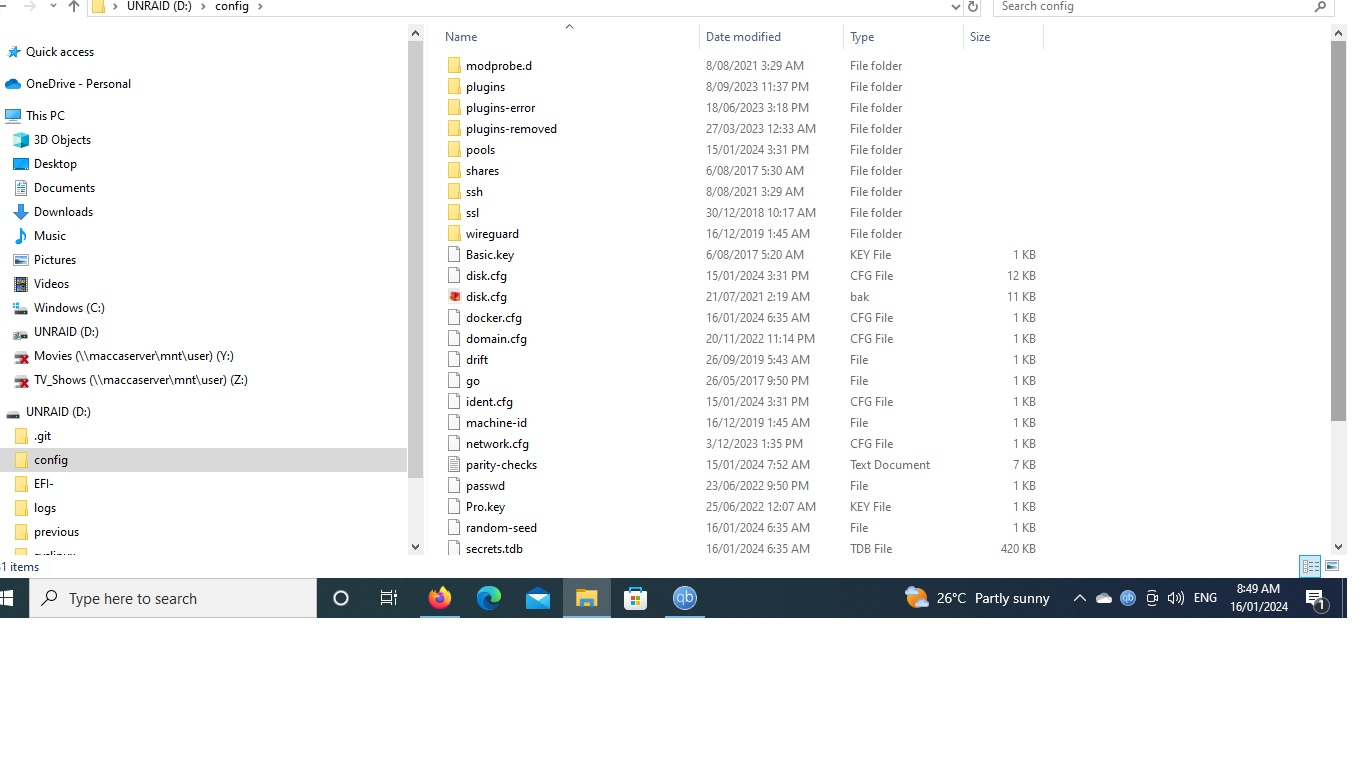Screen dimensions: 1366x768
Task: Open the Mail app from the taskbar
Action: [537, 598]
